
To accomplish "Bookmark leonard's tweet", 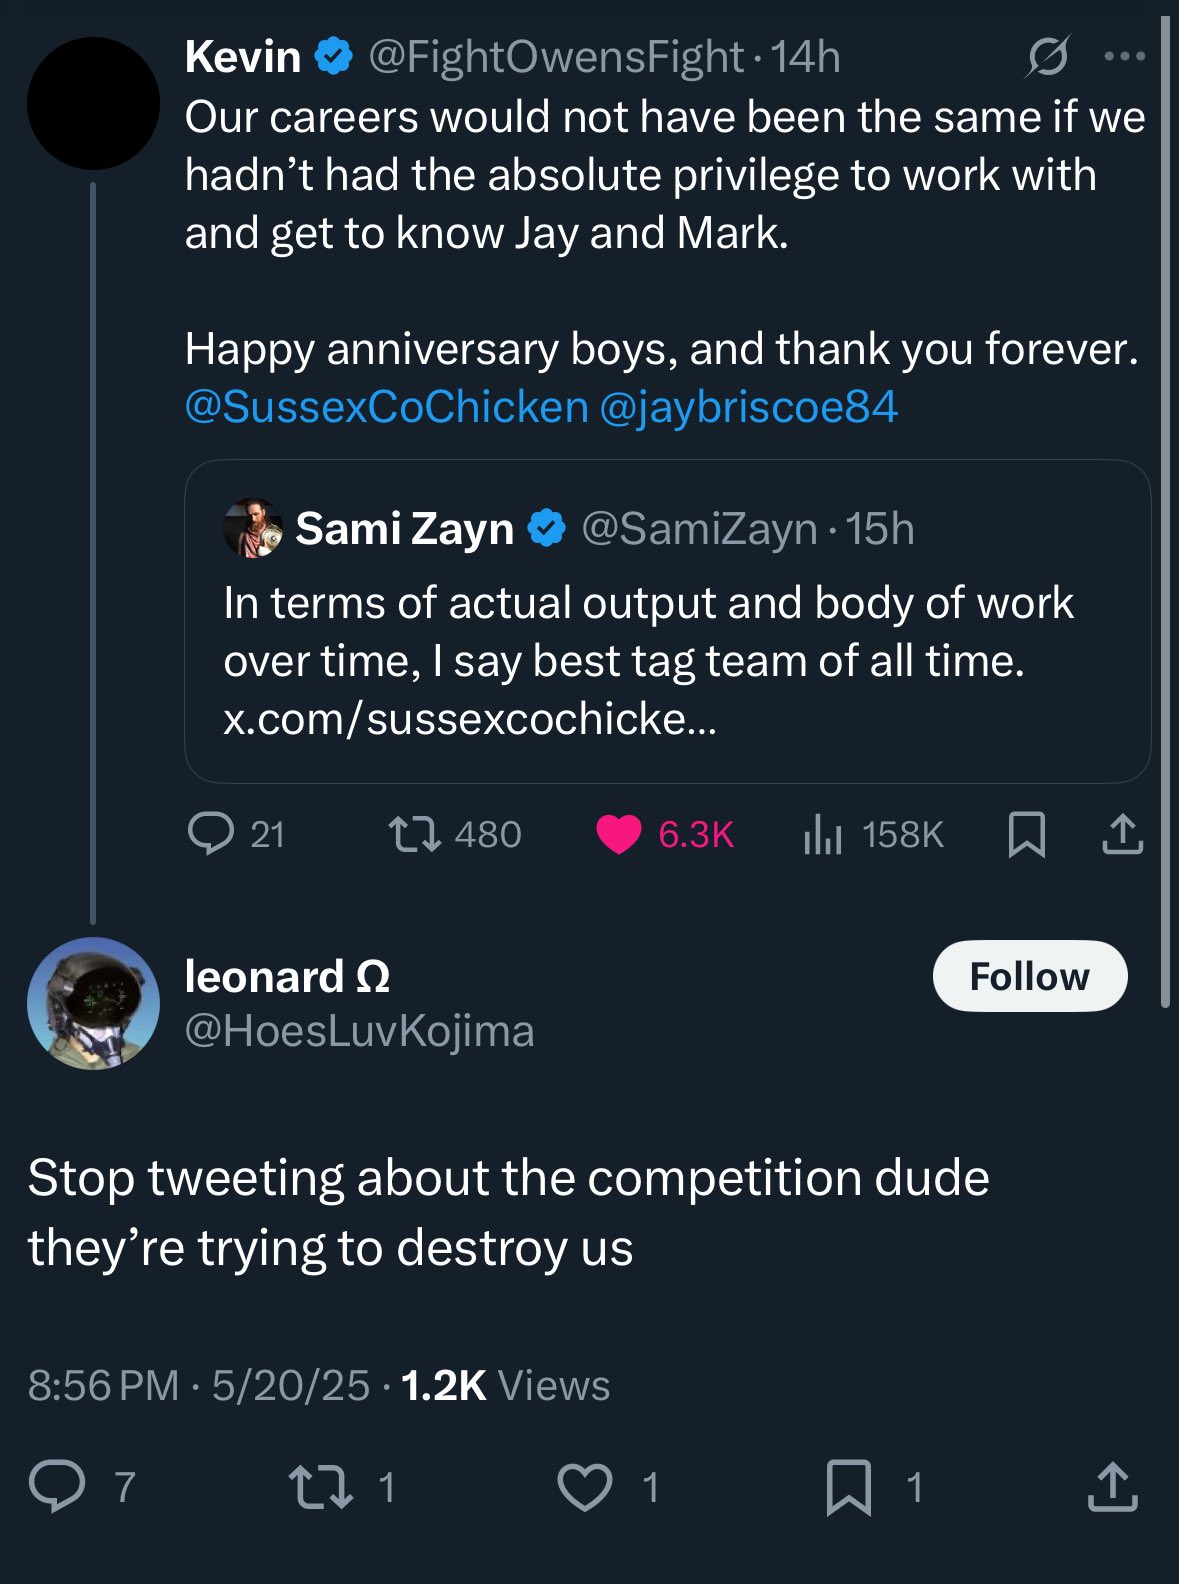I will point(848,1486).
